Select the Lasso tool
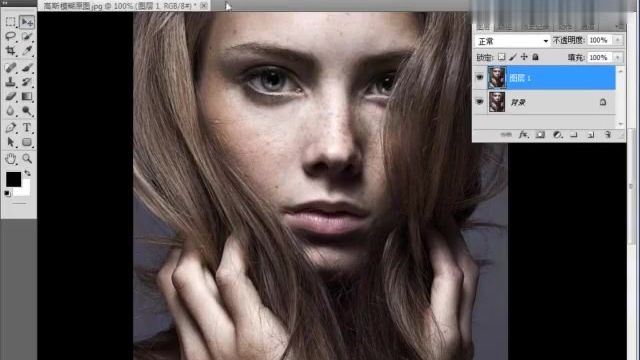640x360 pixels. coord(10,36)
